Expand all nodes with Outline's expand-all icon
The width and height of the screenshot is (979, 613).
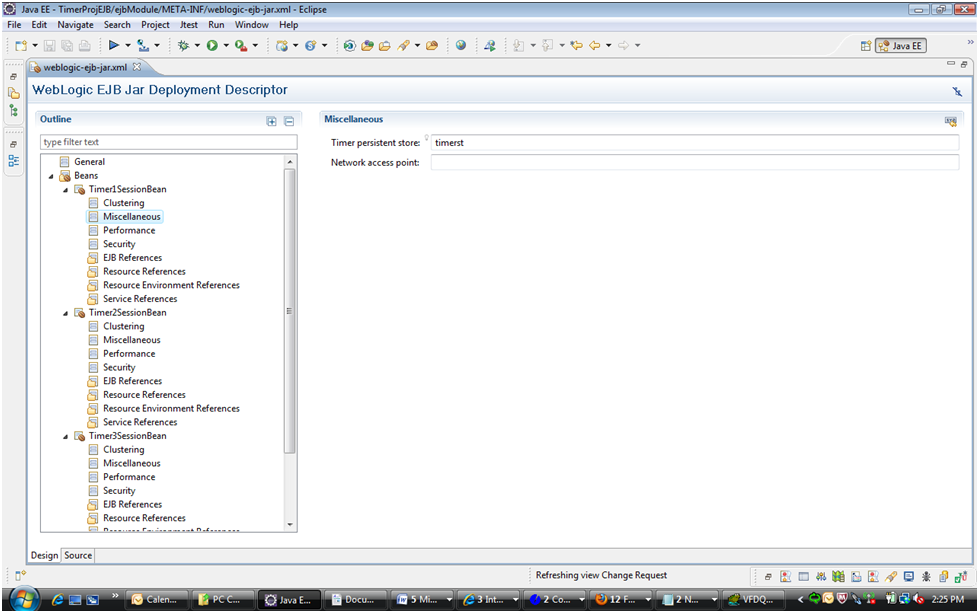pyautogui.click(x=271, y=120)
